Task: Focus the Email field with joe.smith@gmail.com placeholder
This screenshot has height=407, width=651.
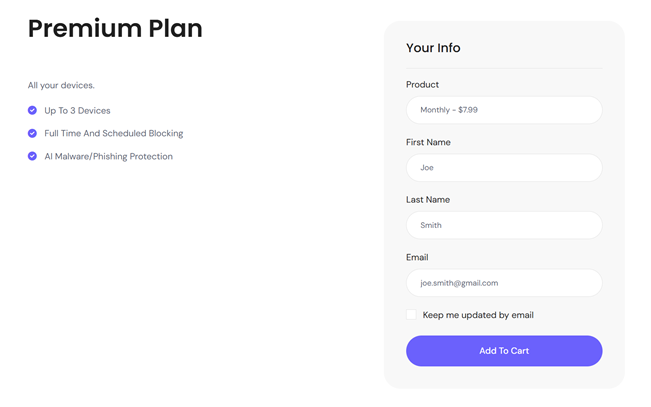Action: pos(504,283)
